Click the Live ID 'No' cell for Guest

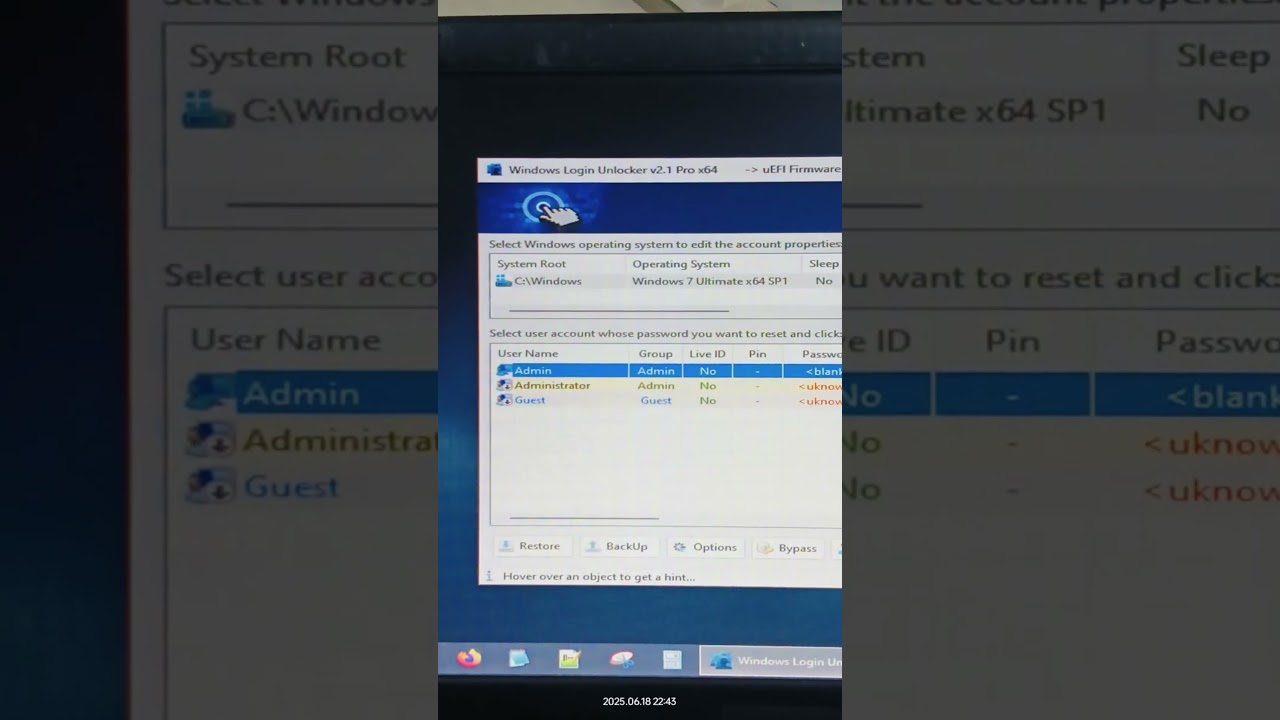(708, 400)
